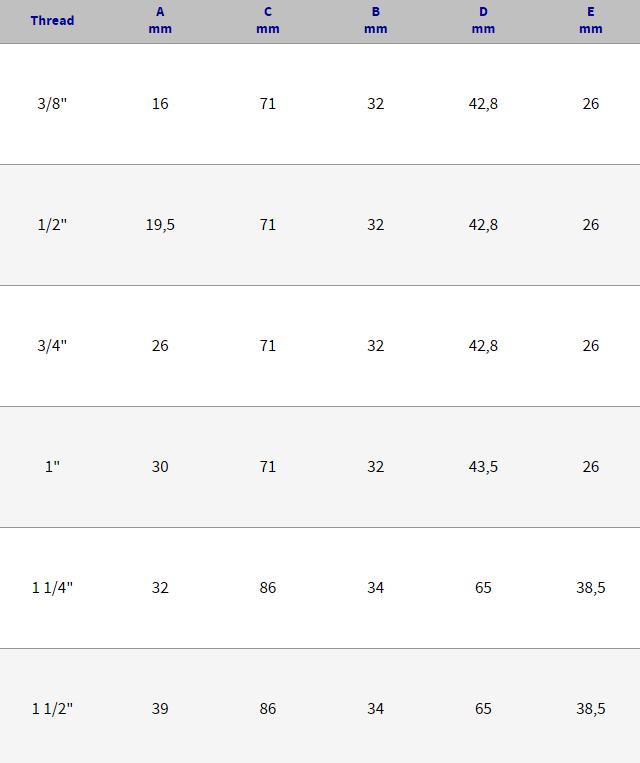The height and width of the screenshot is (763, 640).
Task: Click the 1 1/4" thread row label
Action: pyautogui.click(x=52, y=588)
